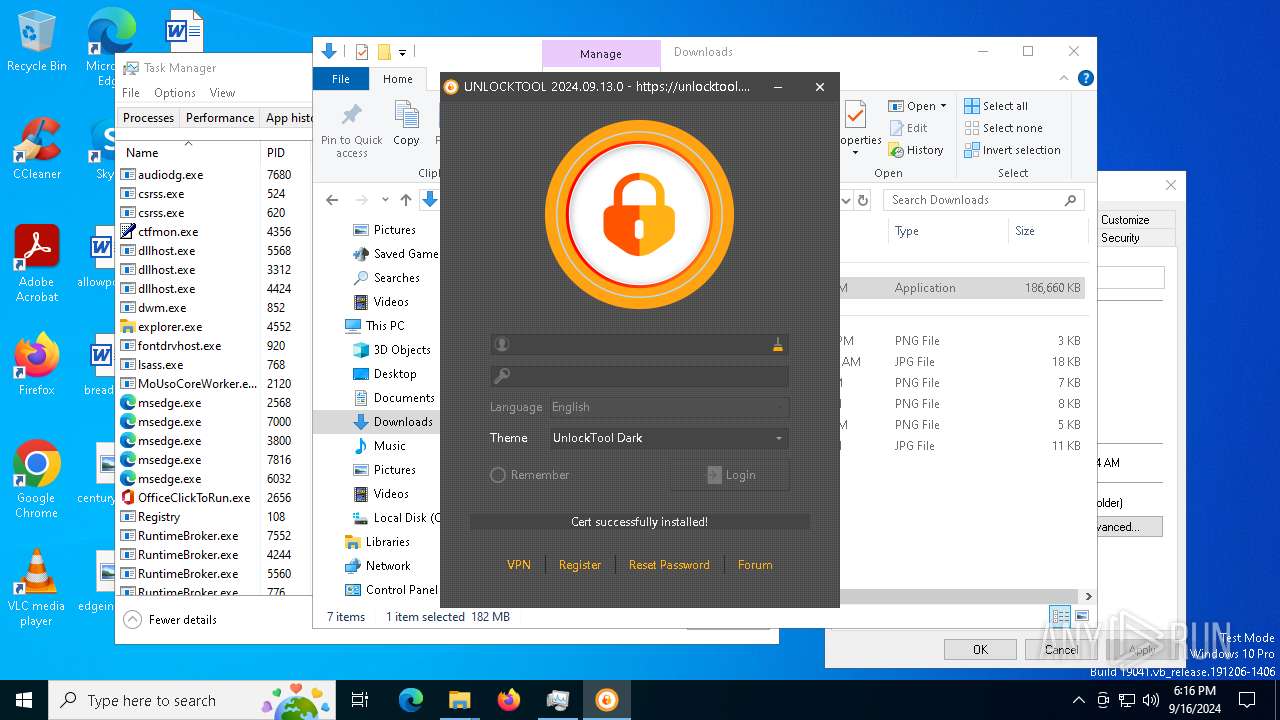Open Microsoft Edge from the taskbar
This screenshot has width=1280, height=720.
[411, 700]
